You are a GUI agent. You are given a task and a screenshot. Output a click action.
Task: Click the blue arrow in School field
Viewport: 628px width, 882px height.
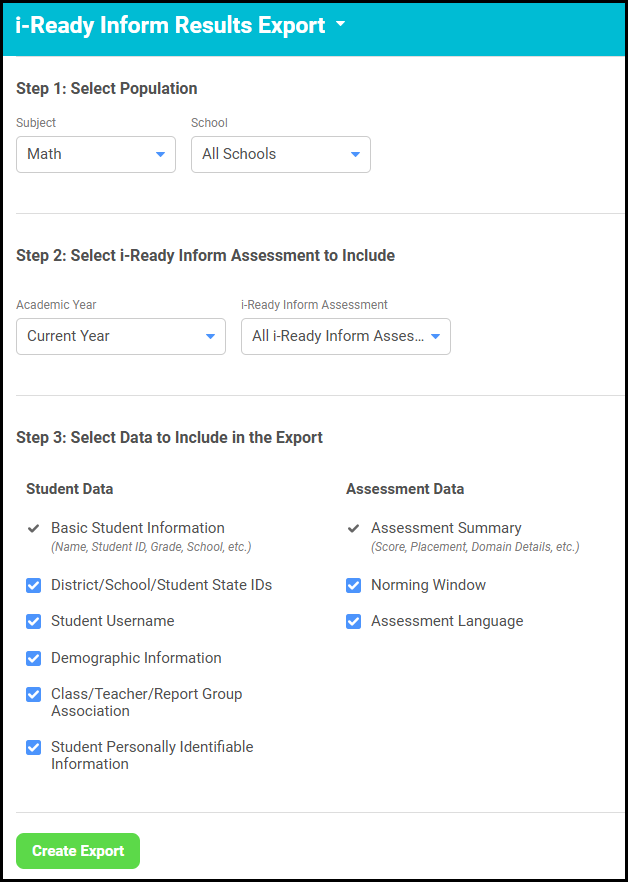355,155
